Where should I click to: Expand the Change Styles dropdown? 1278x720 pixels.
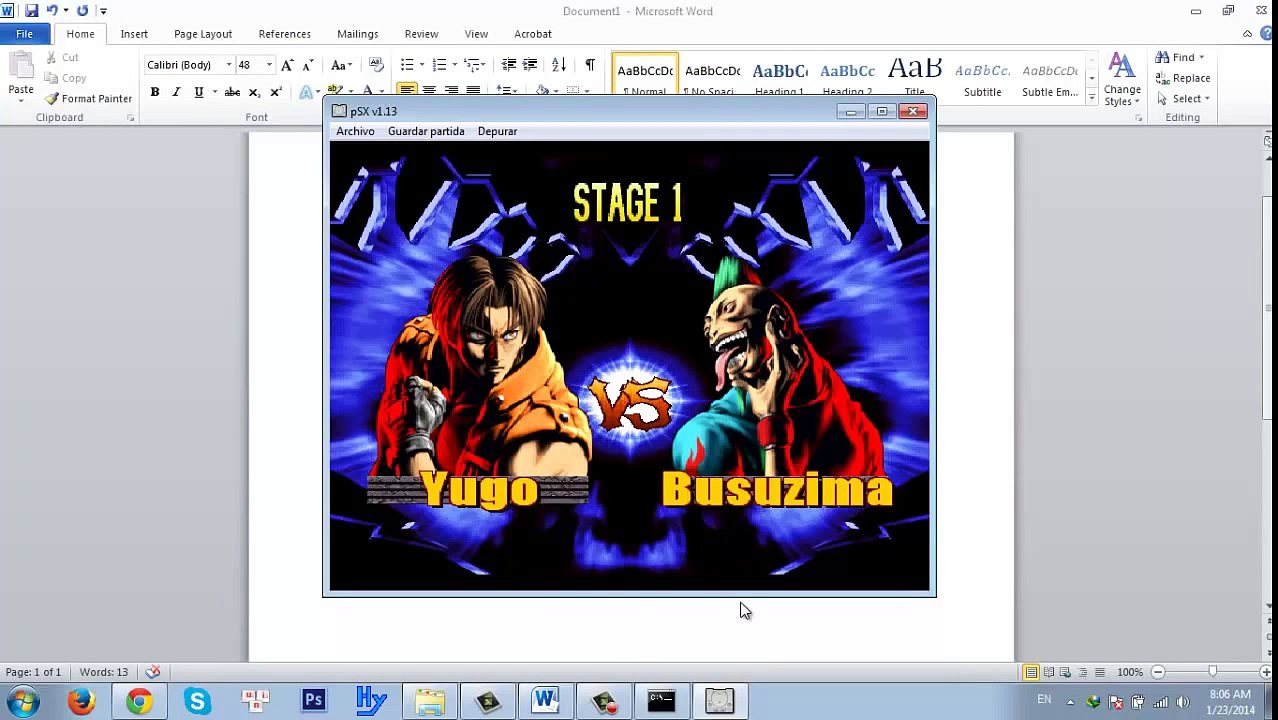click(x=1122, y=80)
